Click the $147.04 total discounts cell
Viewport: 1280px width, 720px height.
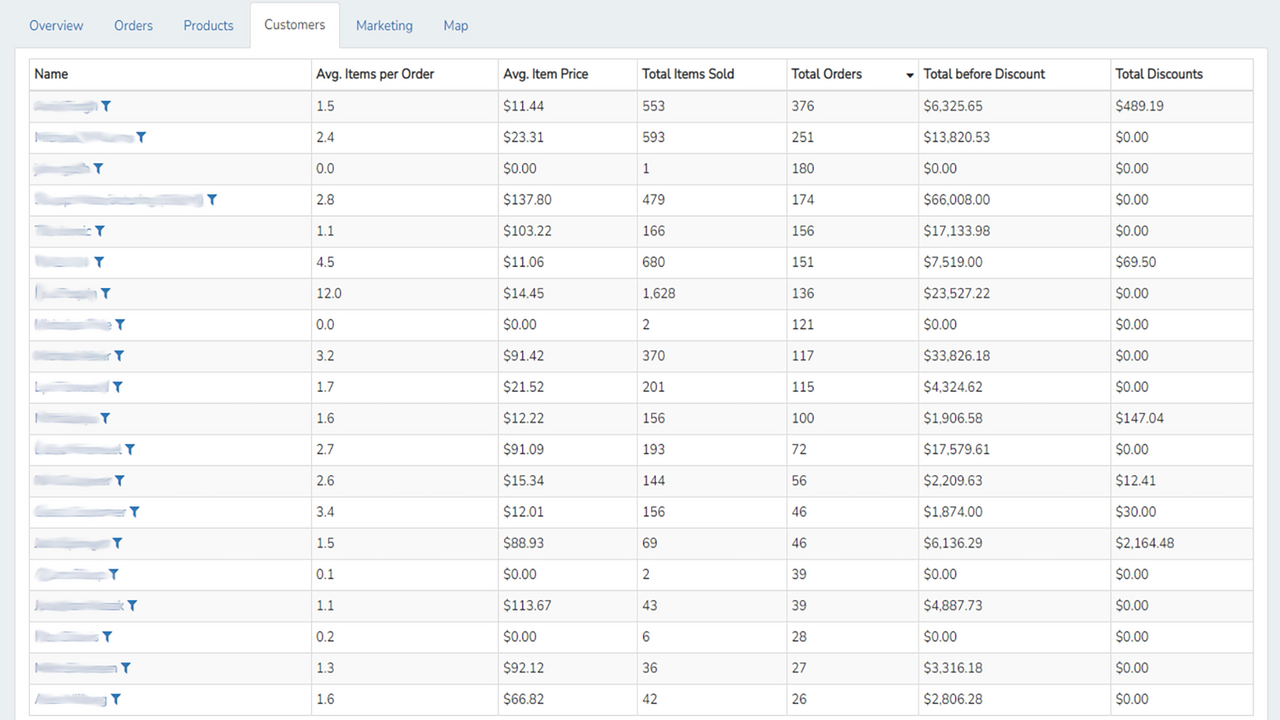click(1181, 418)
